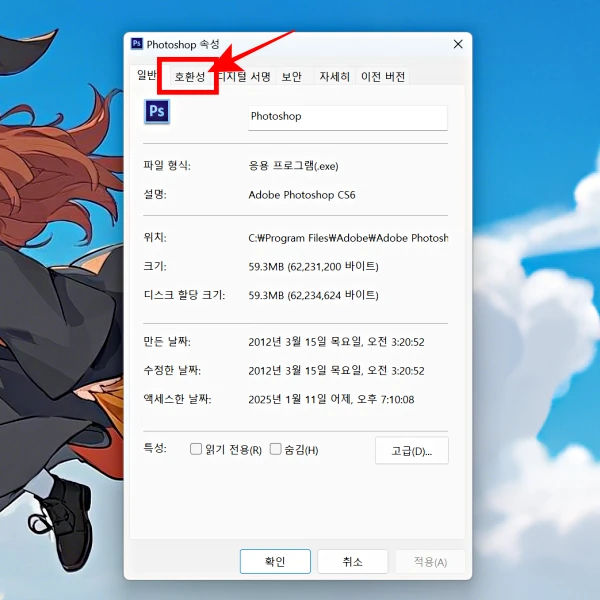This screenshot has width=600, height=600.
Task: Click the 적용(A) button
Action: click(430, 561)
